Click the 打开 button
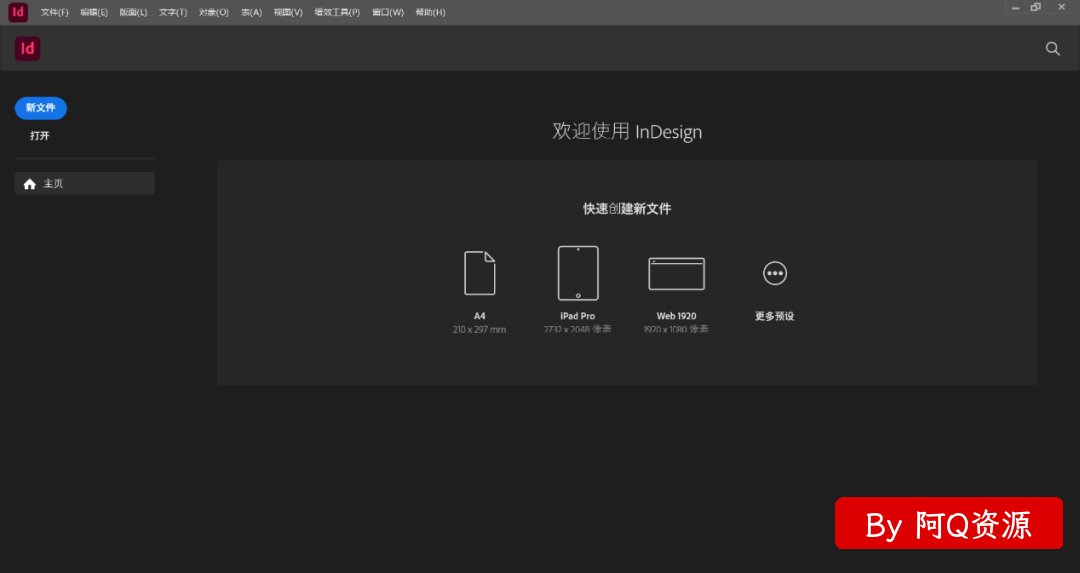Viewport: 1080px width, 573px height. tap(40, 136)
